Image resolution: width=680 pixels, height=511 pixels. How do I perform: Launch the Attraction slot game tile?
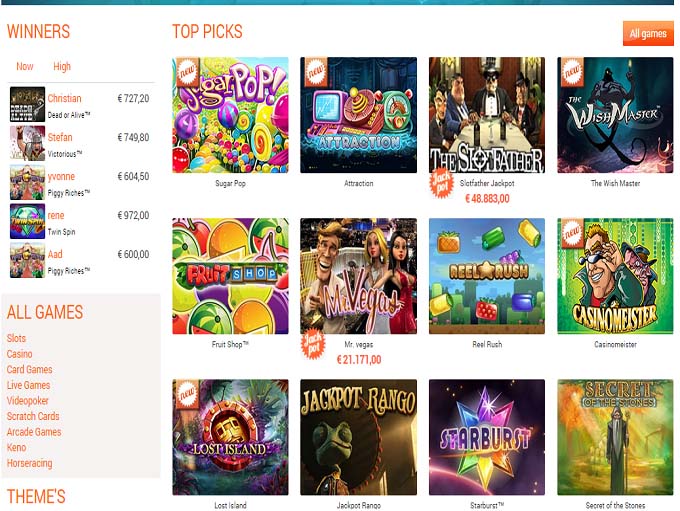359,115
